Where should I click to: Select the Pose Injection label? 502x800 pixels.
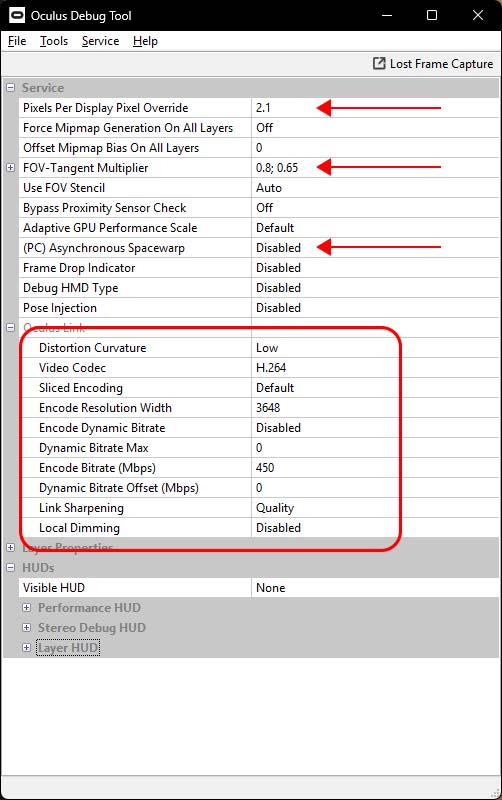(60, 308)
